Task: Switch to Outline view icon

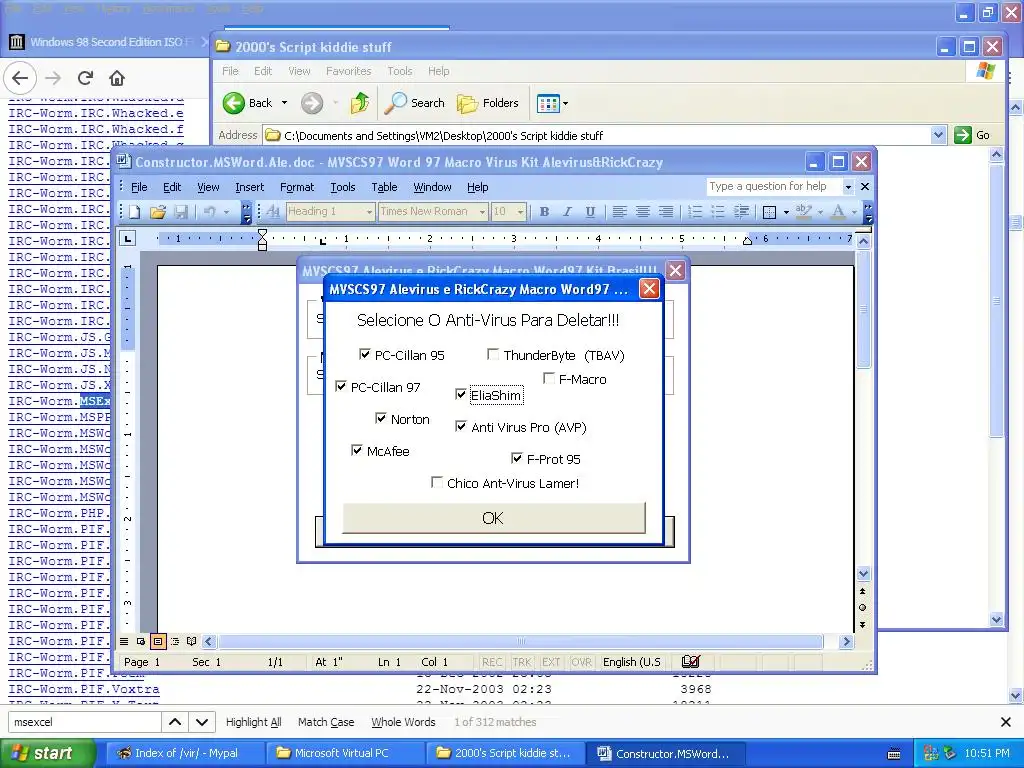Action: pyautogui.click(x=175, y=642)
